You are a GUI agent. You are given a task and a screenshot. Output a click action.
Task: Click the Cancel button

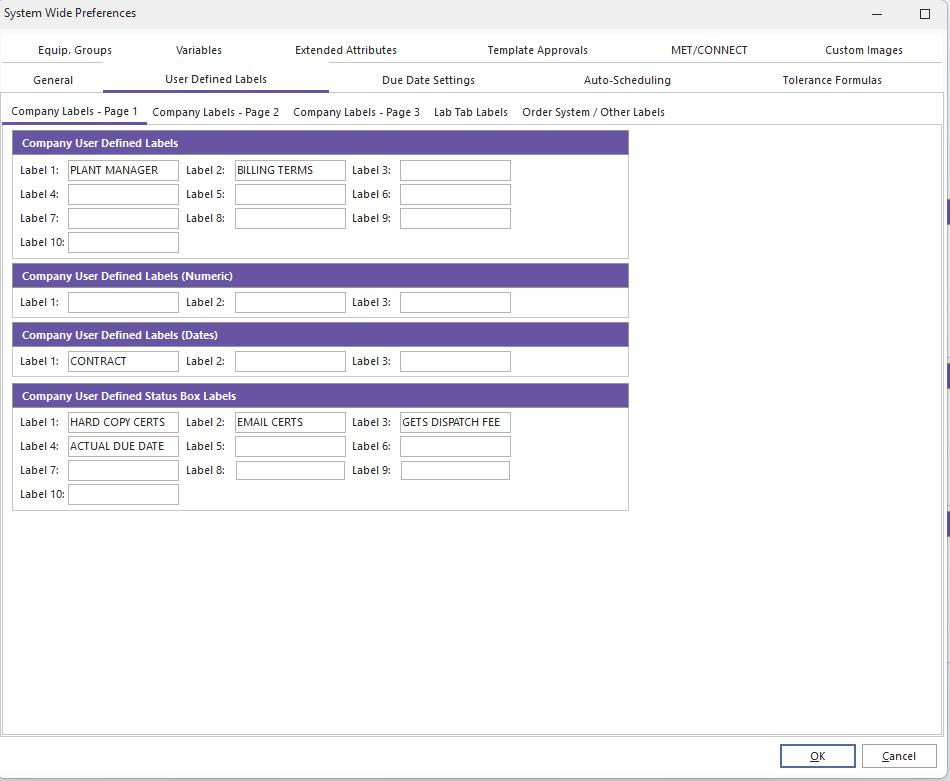coord(898,756)
